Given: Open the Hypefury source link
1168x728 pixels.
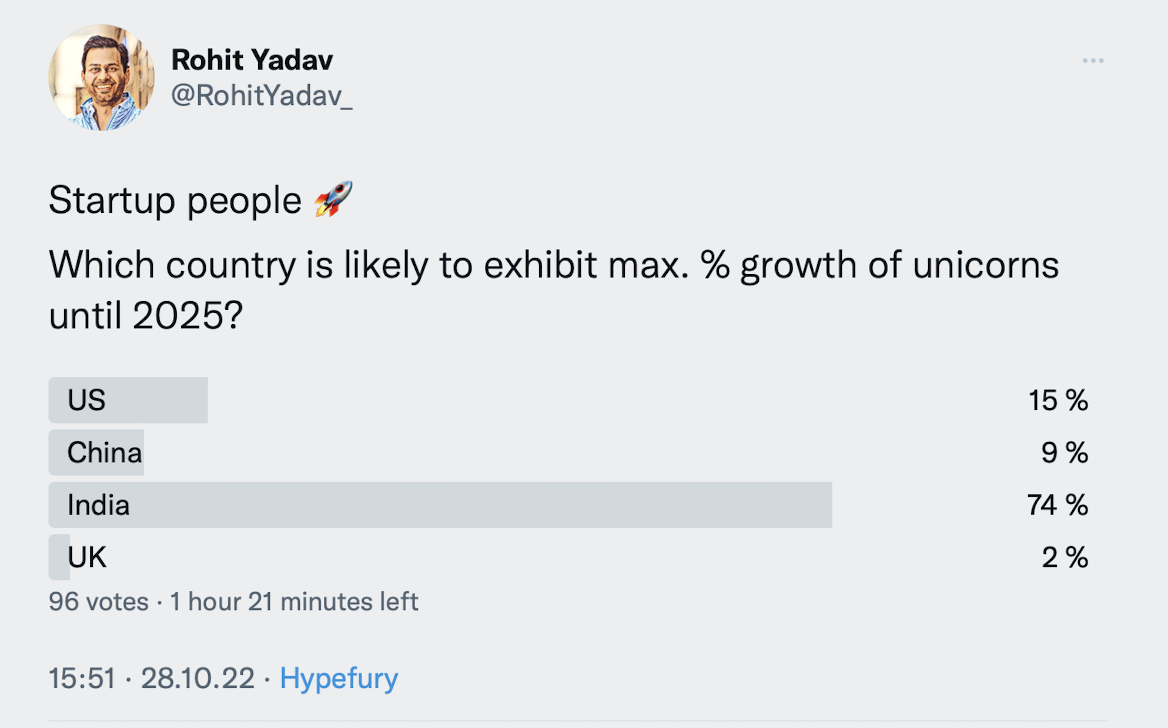Looking at the screenshot, I should pos(338,678).
